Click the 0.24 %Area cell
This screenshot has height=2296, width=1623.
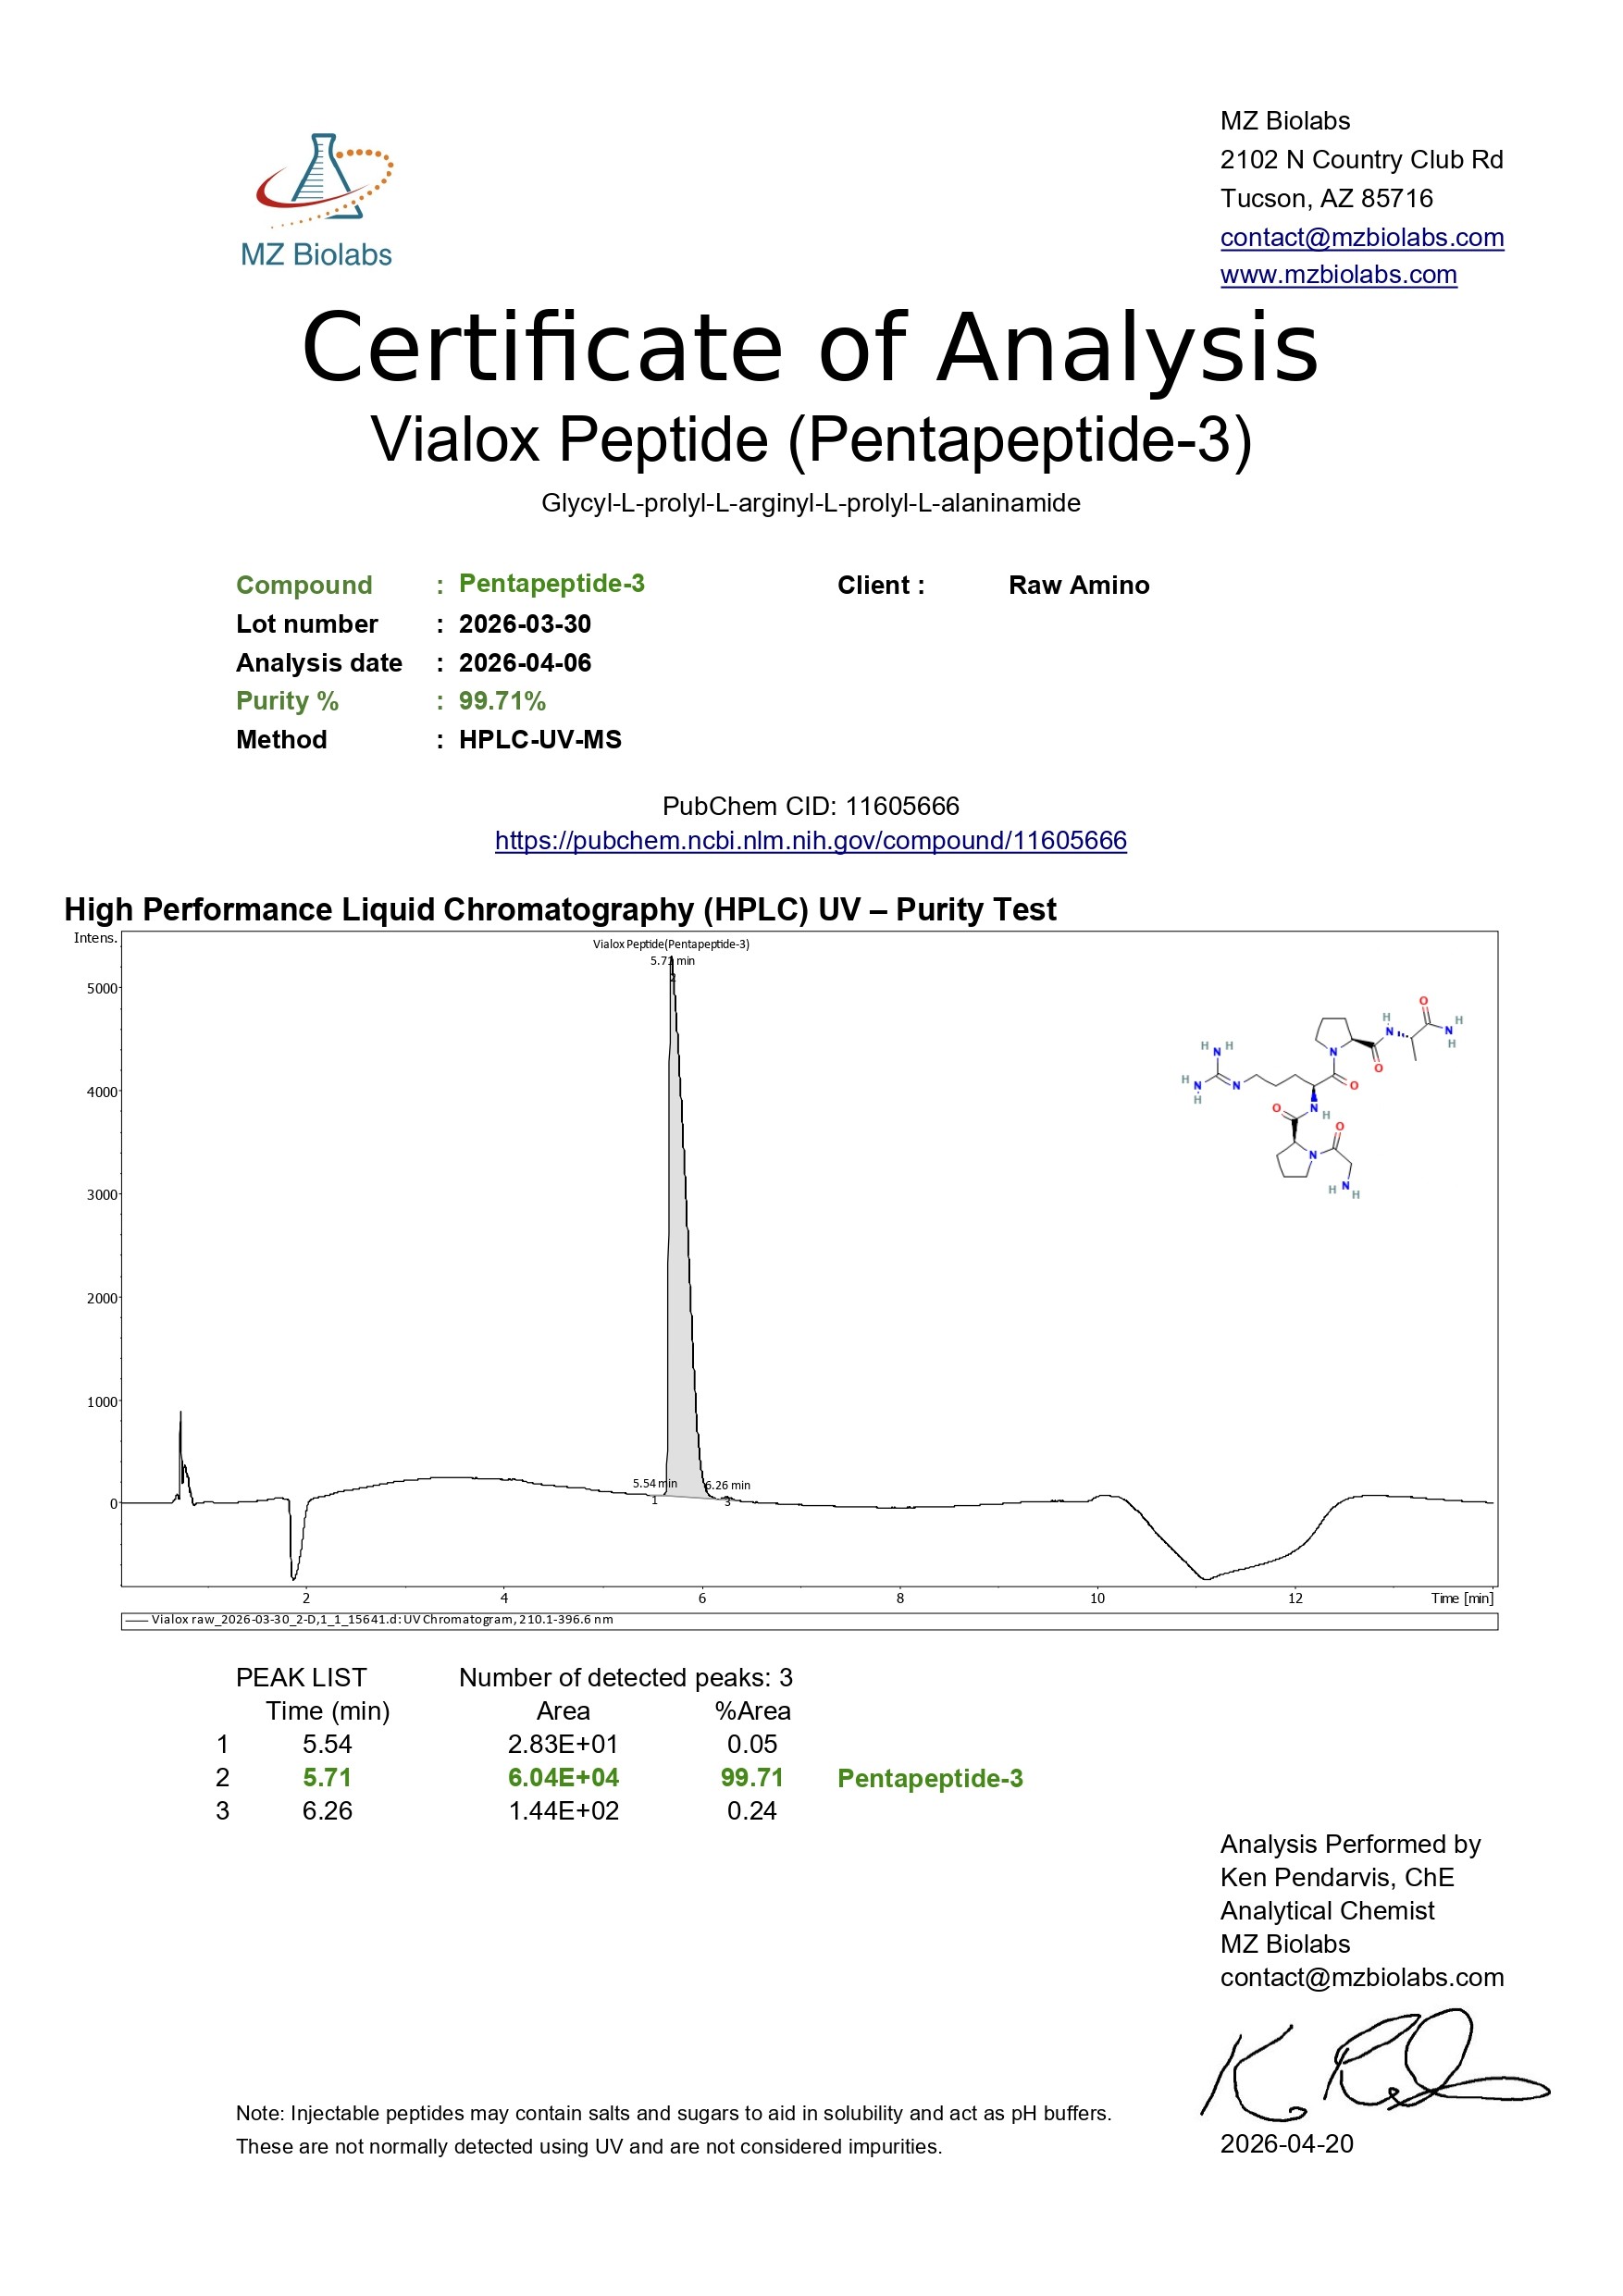coord(752,1811)
